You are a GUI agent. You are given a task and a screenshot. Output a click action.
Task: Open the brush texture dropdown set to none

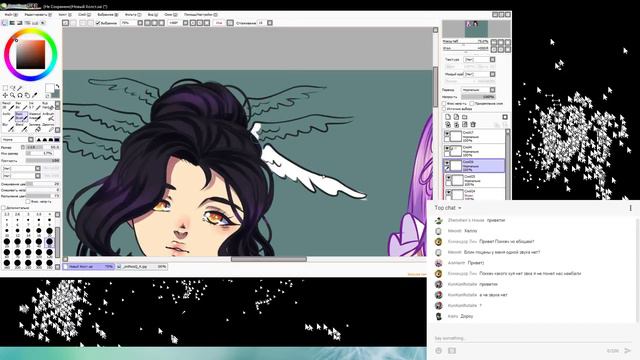click(x=21, y=176)
